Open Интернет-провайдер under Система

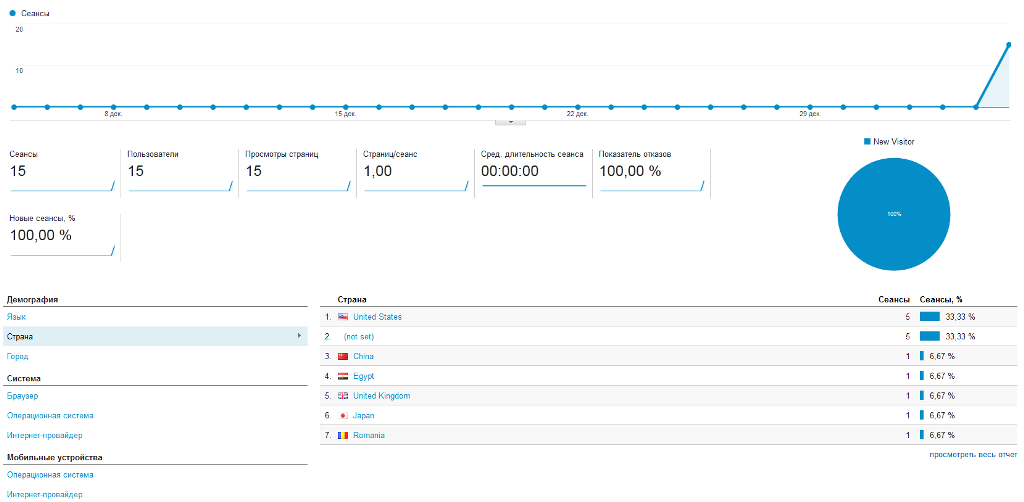(x=44, y=435)
